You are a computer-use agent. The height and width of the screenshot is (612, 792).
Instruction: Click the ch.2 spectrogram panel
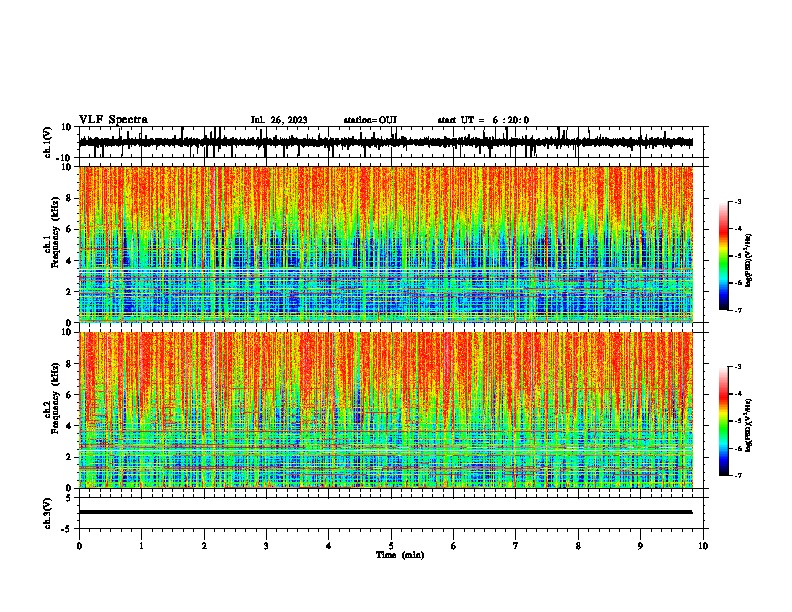pos(386,410)
